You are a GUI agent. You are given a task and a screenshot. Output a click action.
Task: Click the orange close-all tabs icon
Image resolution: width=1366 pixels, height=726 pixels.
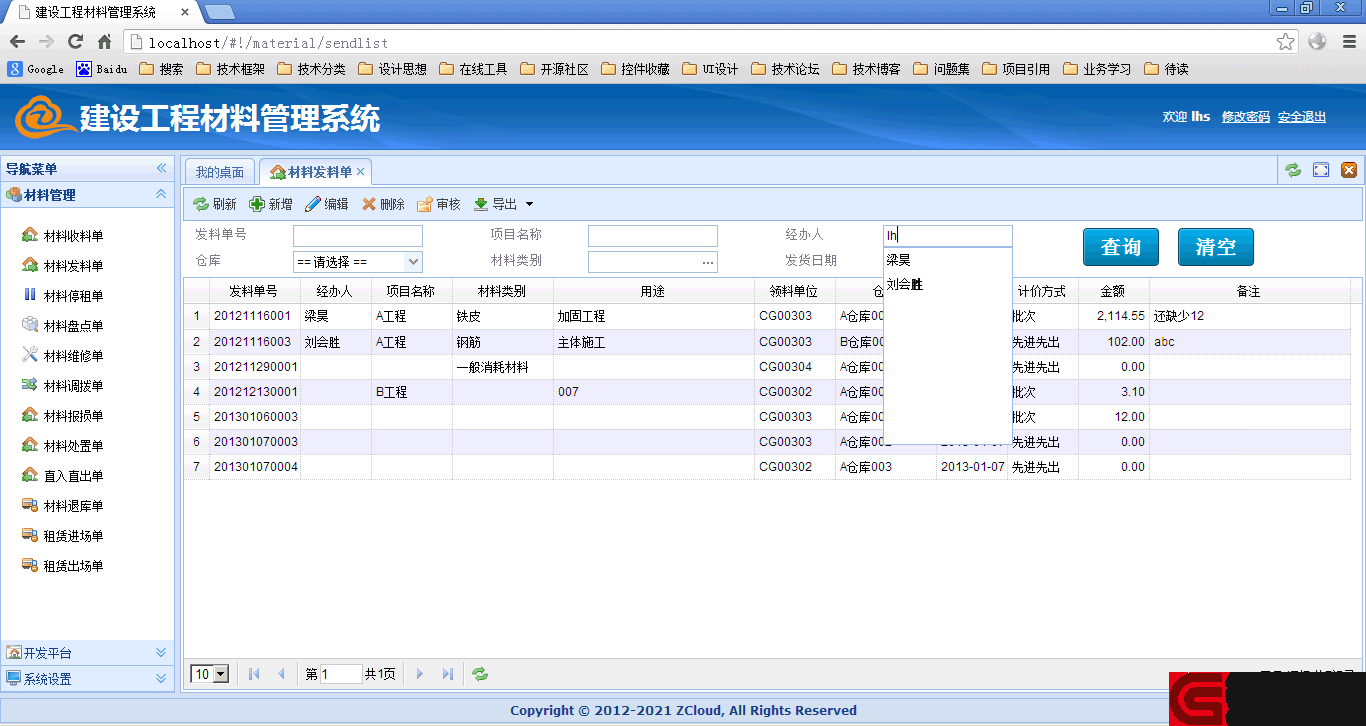[1349, 170]
